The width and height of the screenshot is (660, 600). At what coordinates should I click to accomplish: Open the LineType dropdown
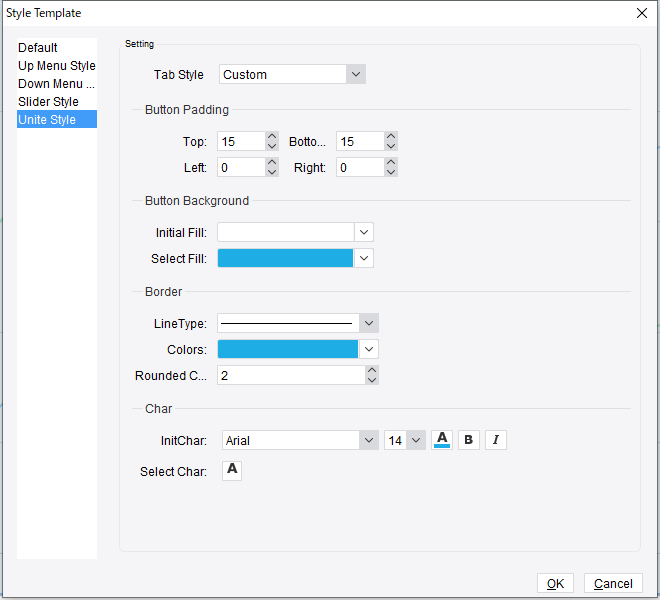coord(369,323)
